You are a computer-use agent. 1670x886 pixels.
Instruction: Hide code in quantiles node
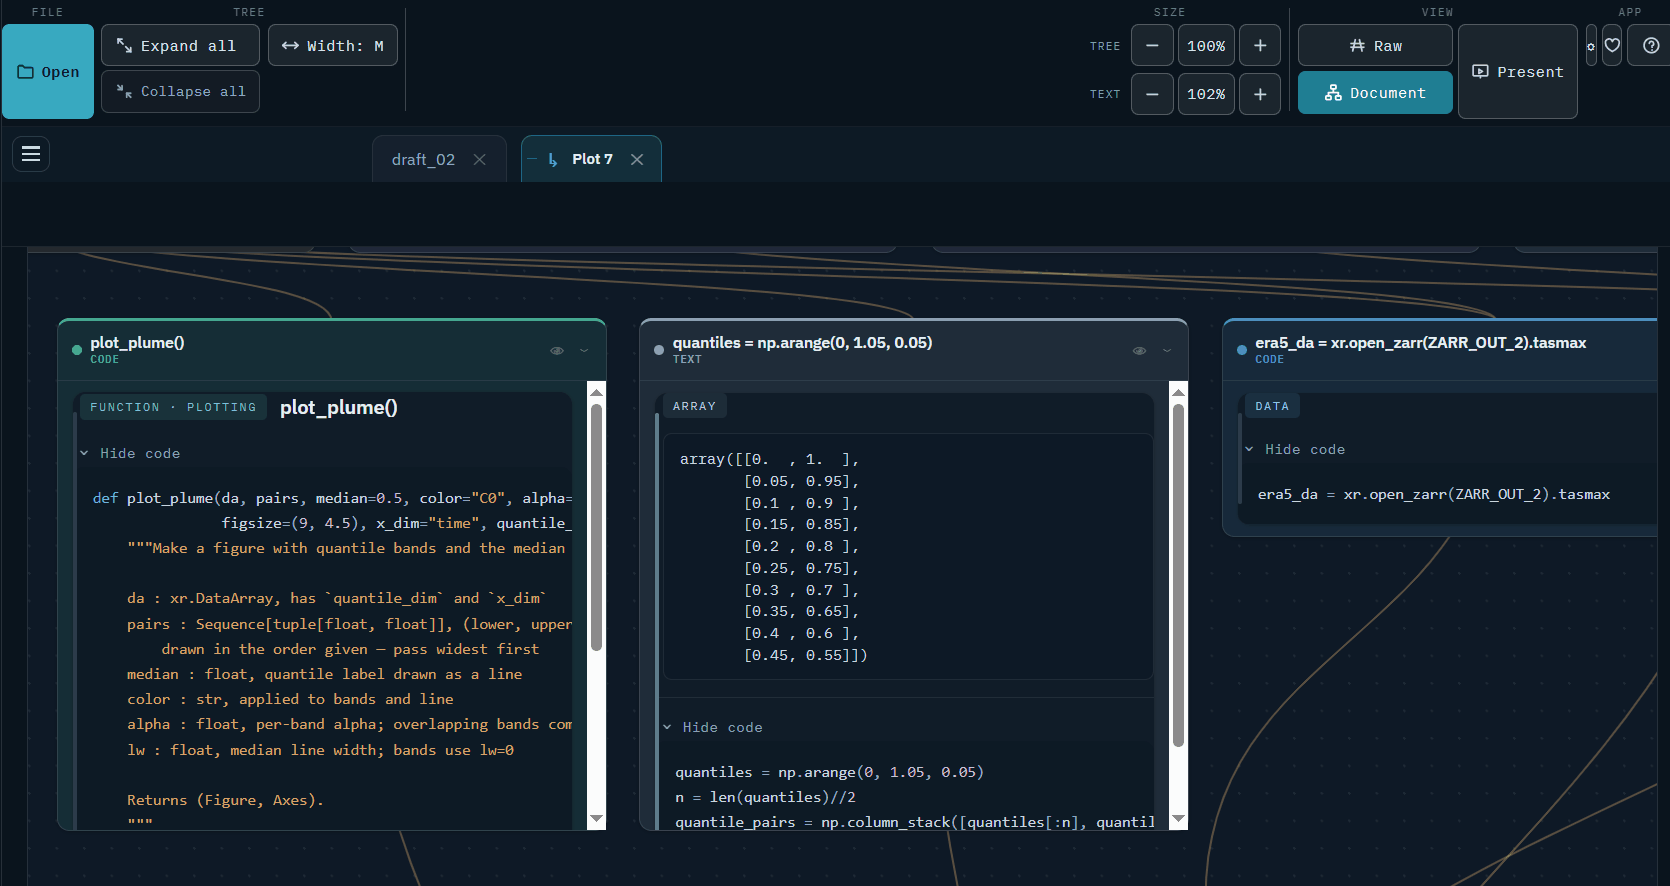pyautogui.click(x=713, y=728)
